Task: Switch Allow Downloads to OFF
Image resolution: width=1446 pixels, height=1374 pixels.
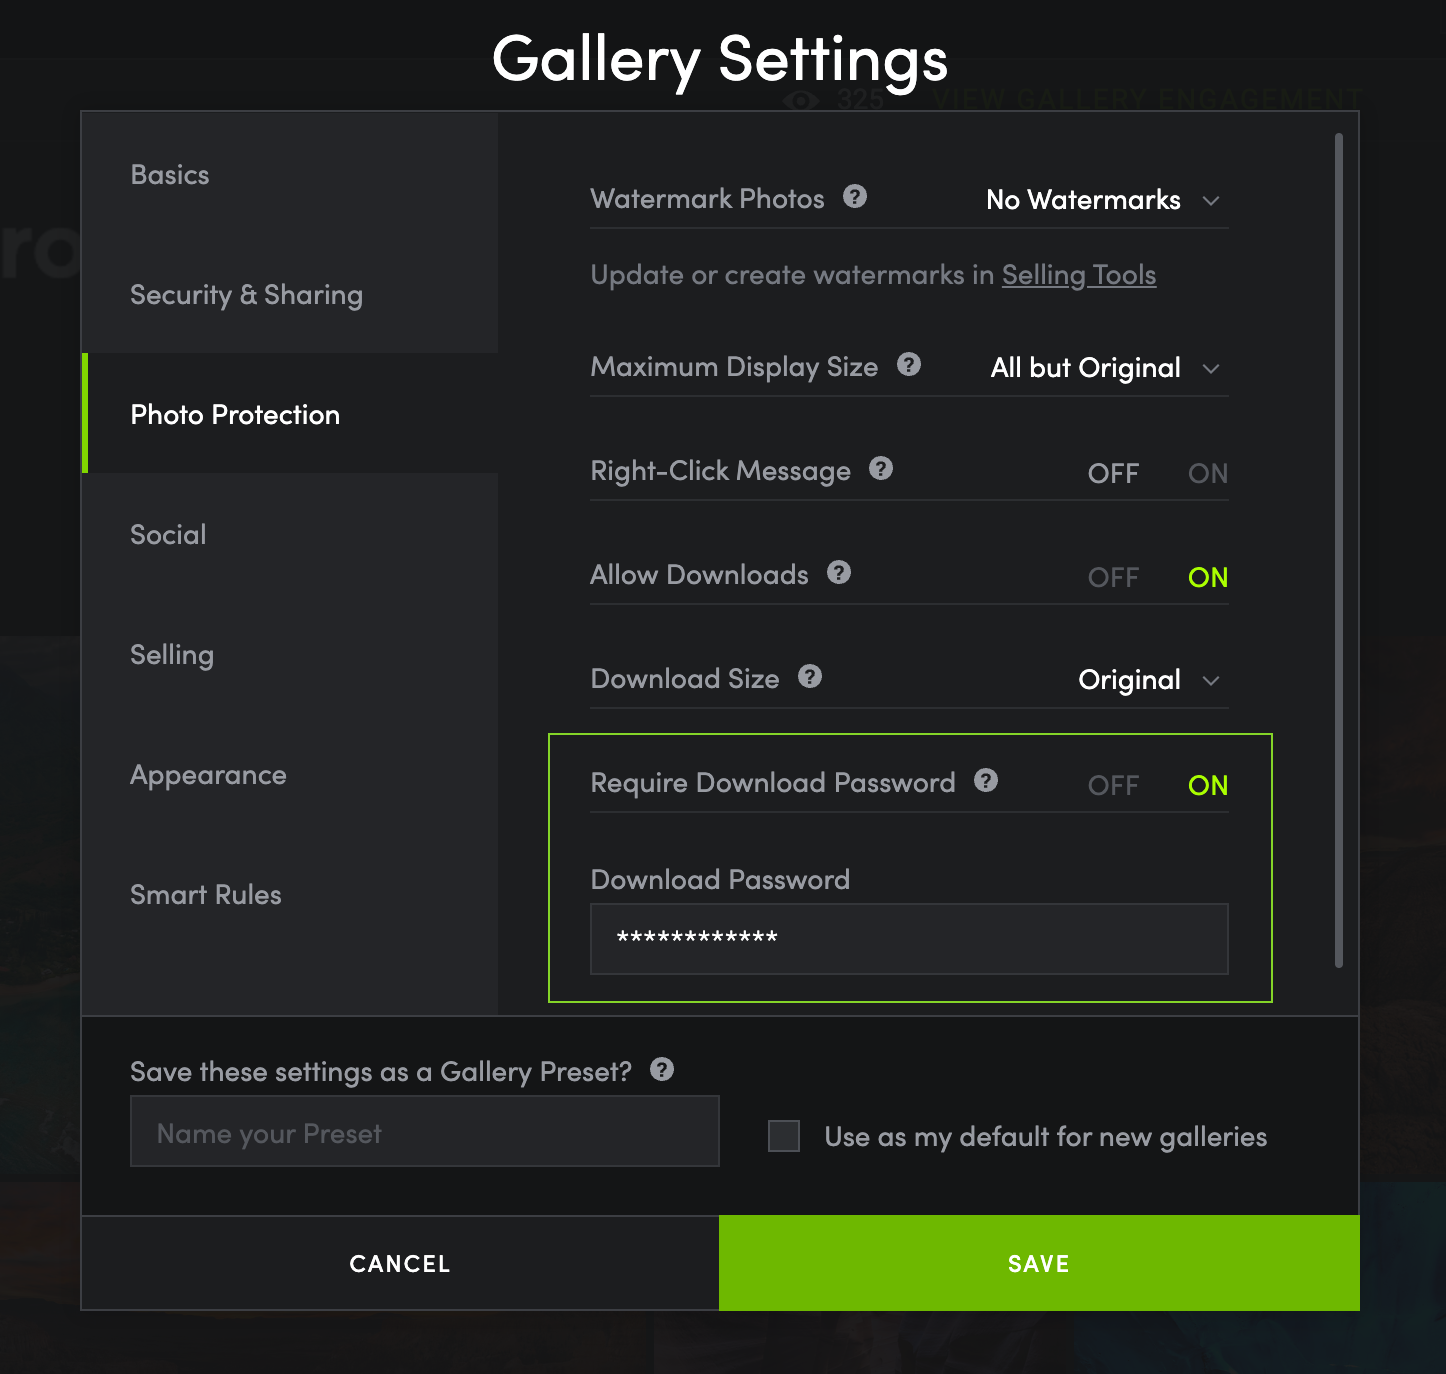Action: pyautogui.click(x=1112, y=577)
